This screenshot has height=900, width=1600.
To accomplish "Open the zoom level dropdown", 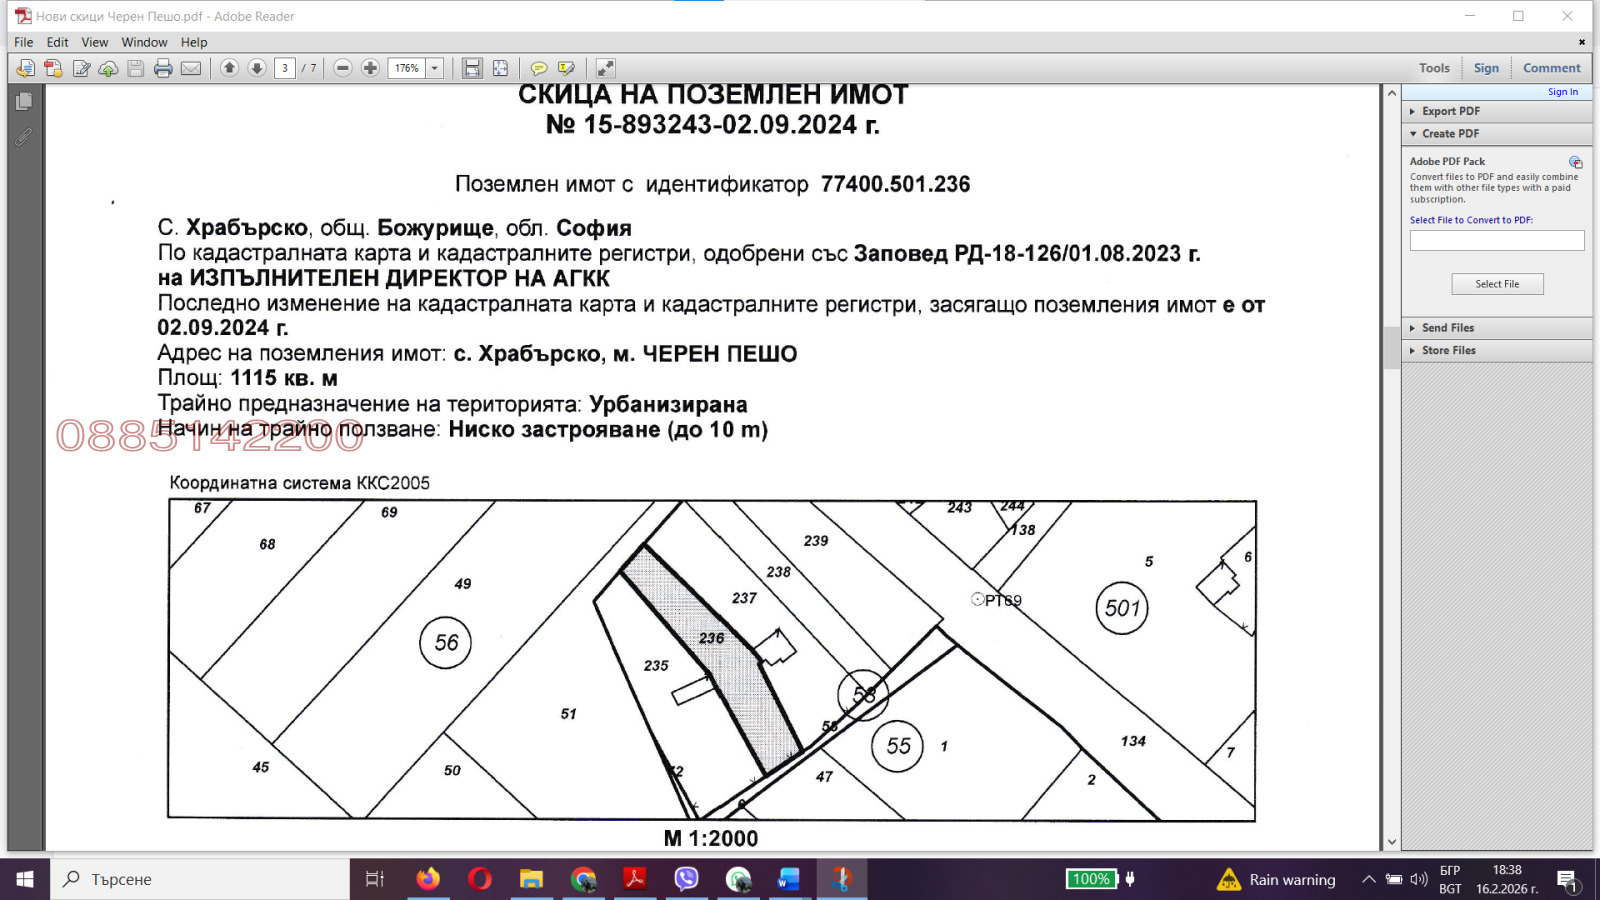I will (434, 67).
